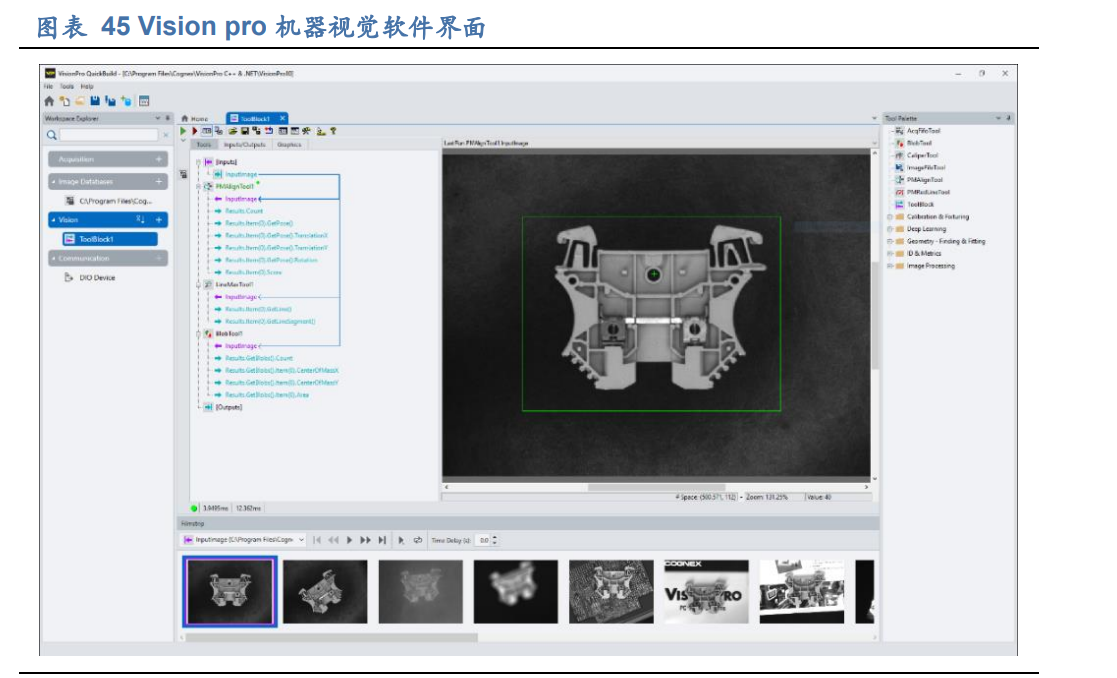Screen dimensions: 1117x678
Task: Select the second filmstrip thumbnail image
Action: pos(325,591)
